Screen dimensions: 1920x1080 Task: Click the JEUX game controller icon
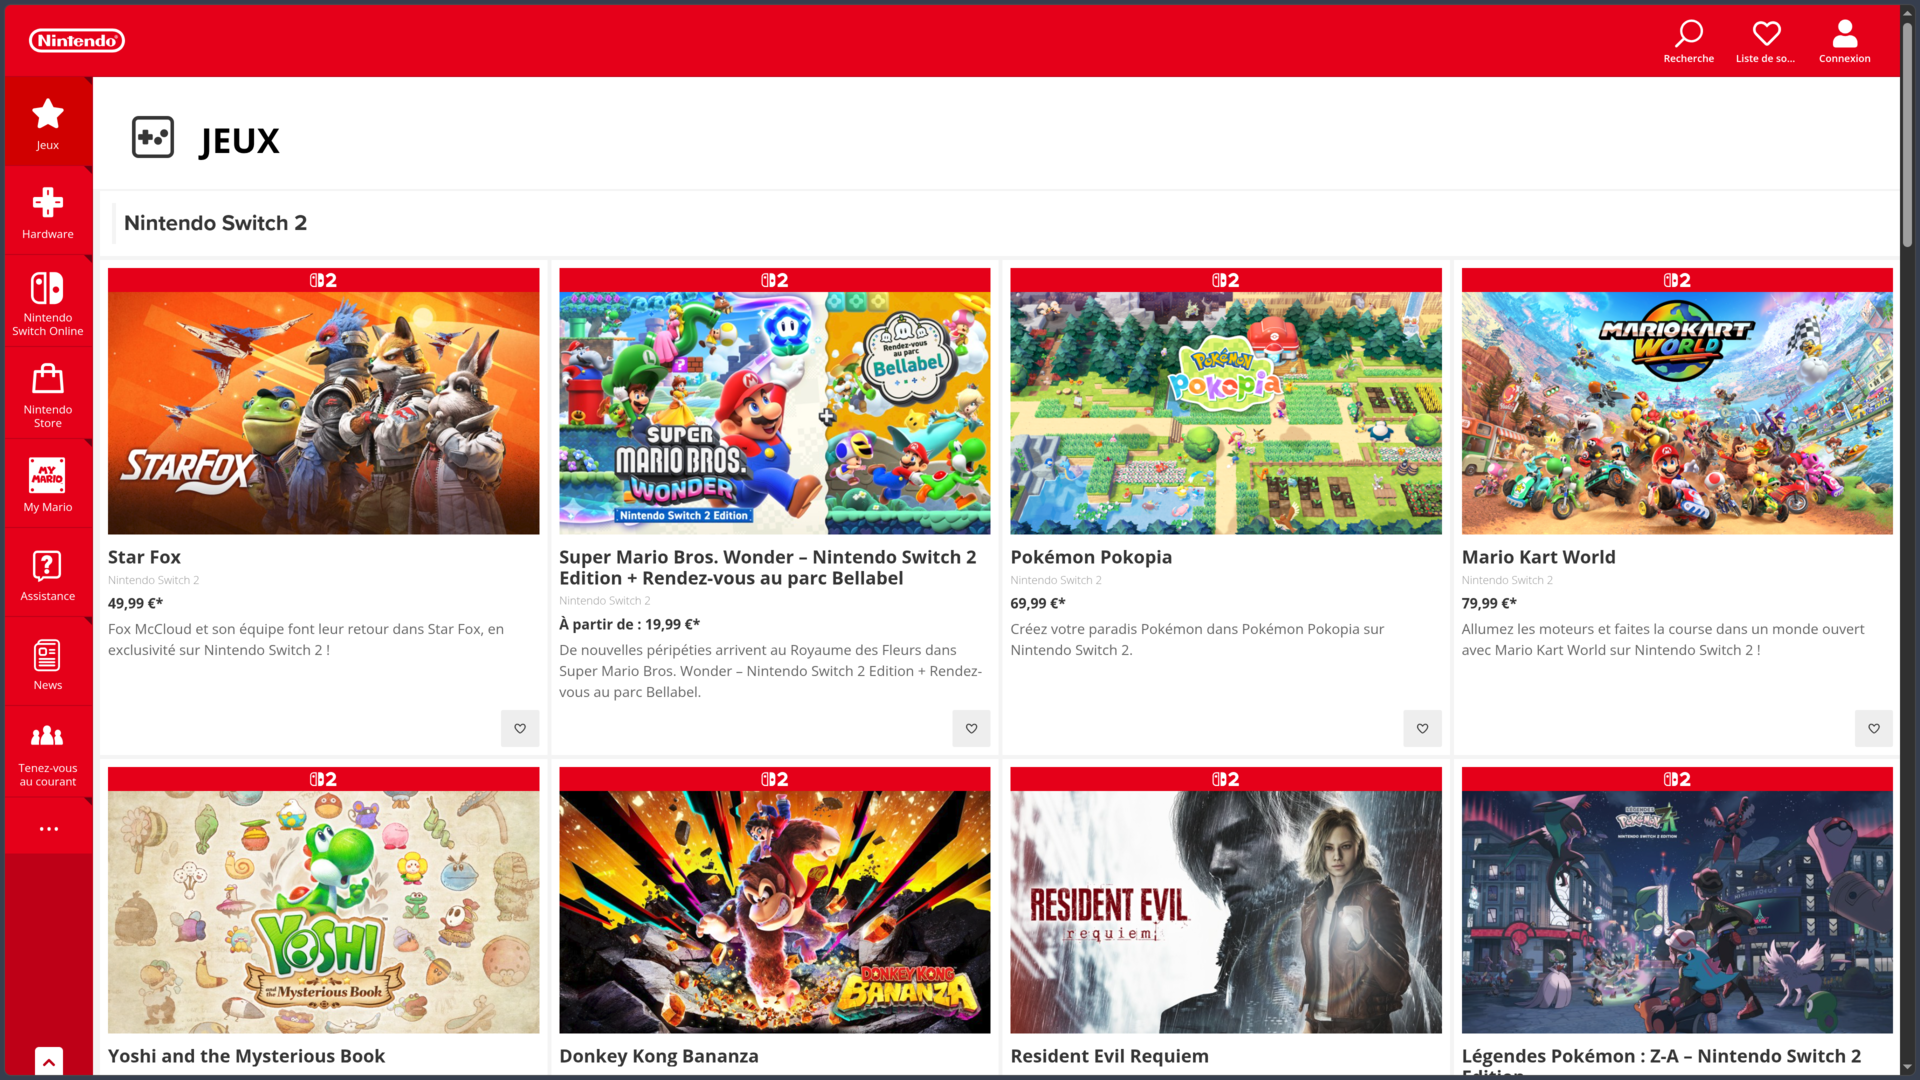click(x=153, y=138)
